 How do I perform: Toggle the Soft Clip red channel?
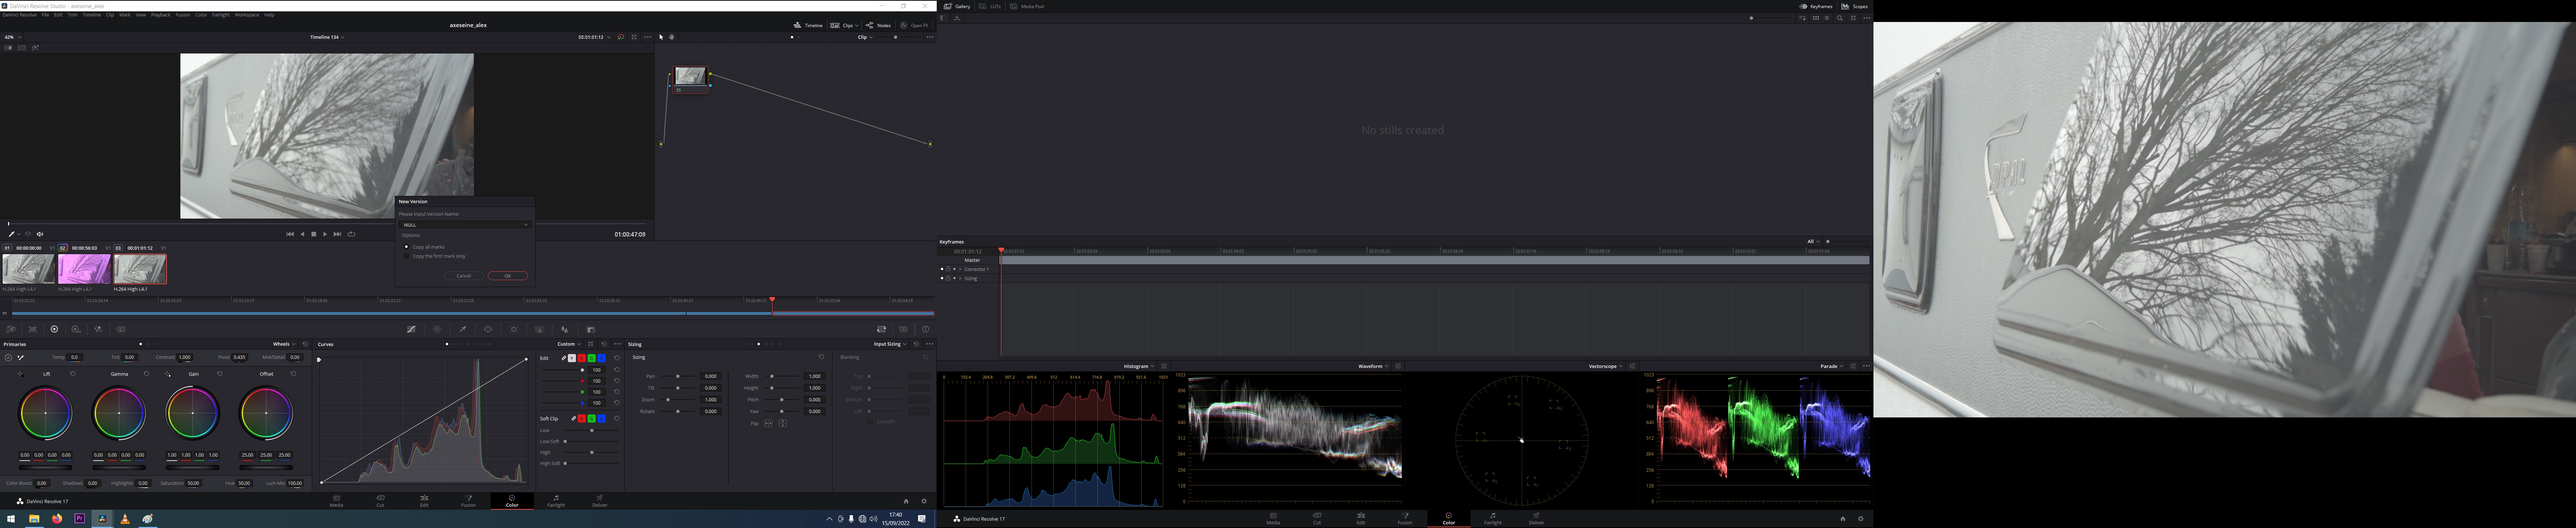(x=582, y=419)
